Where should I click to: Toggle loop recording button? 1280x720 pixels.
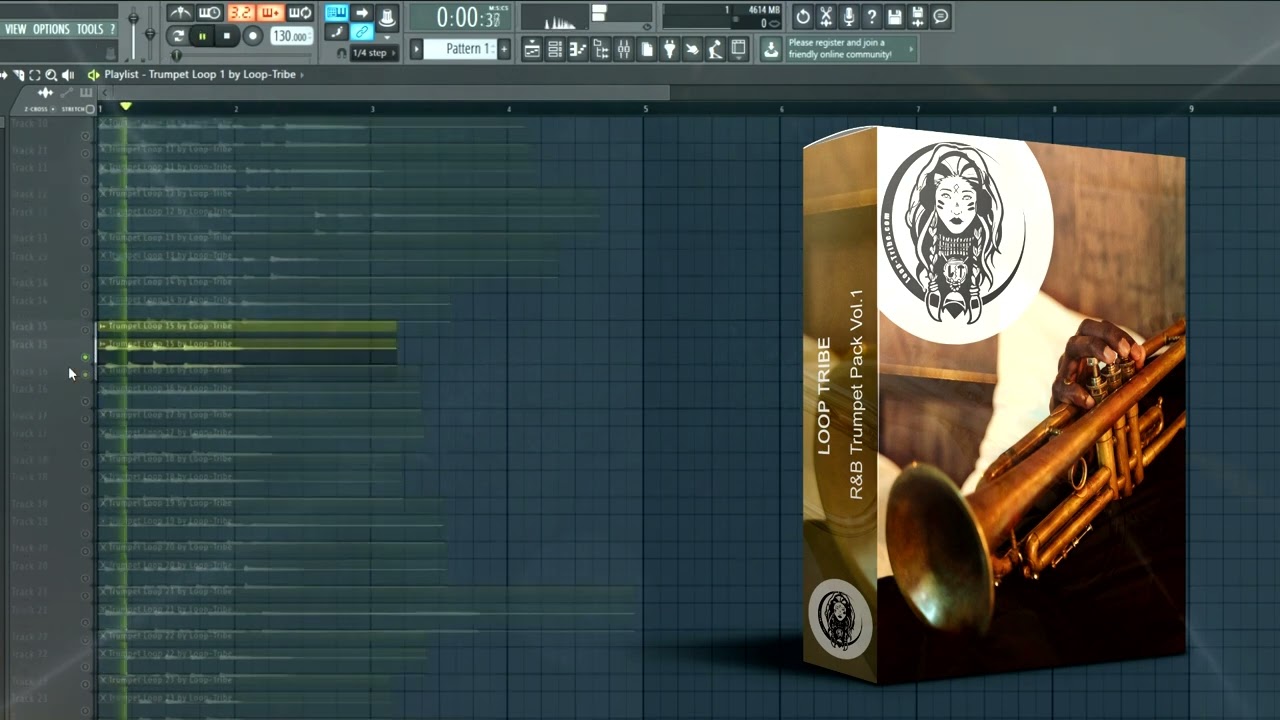click(300, 13)
